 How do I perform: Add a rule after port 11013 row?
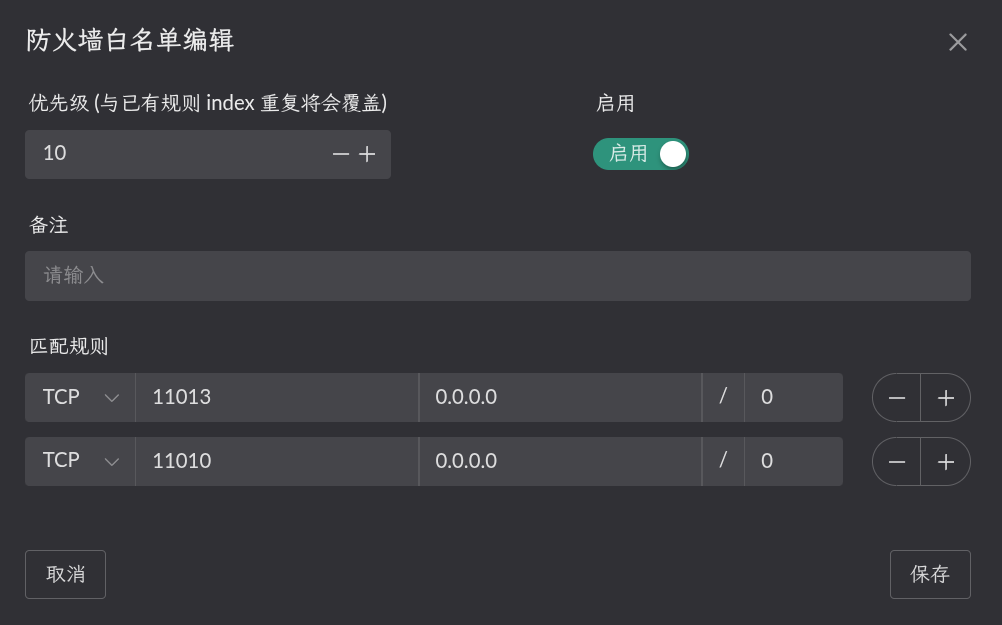[x=946, y=398]
